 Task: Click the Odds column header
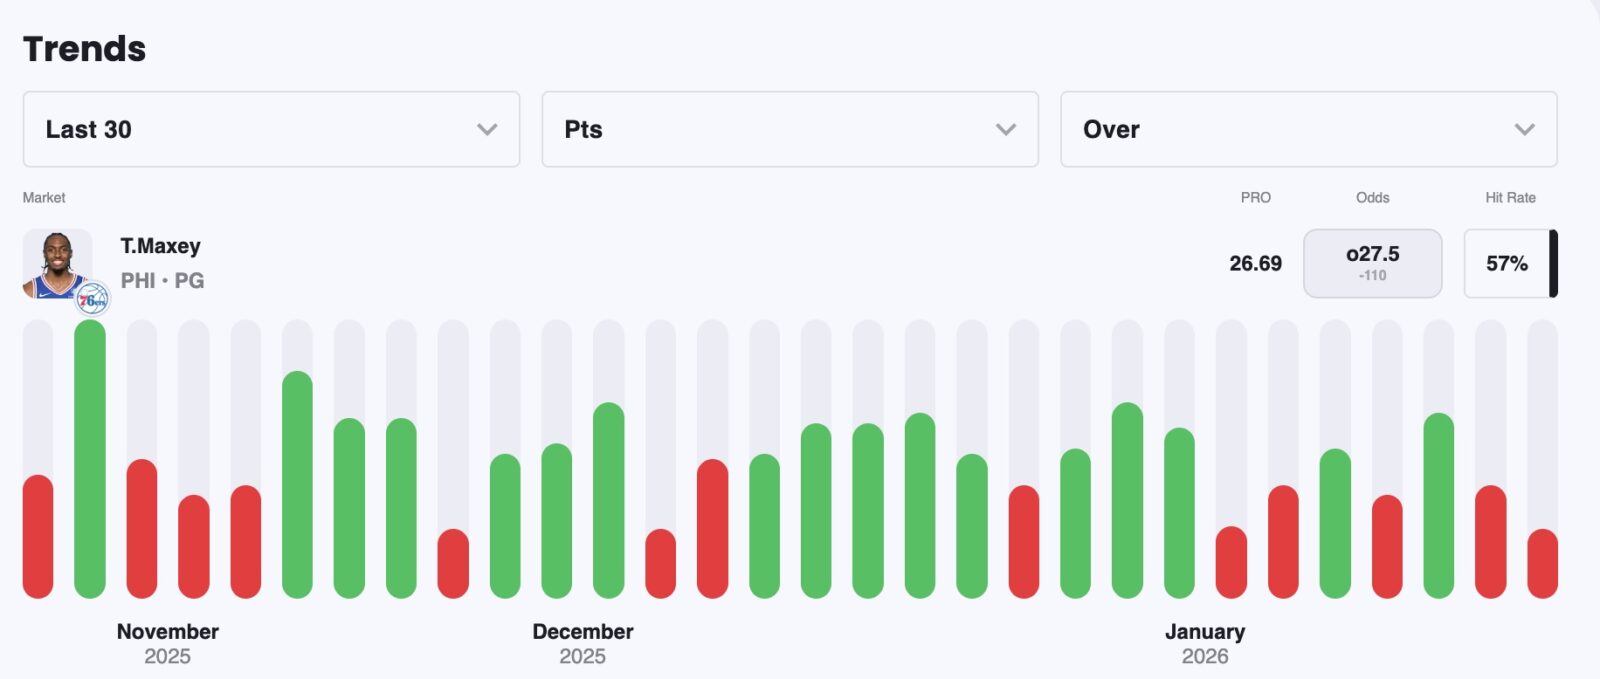[1372, 197]
